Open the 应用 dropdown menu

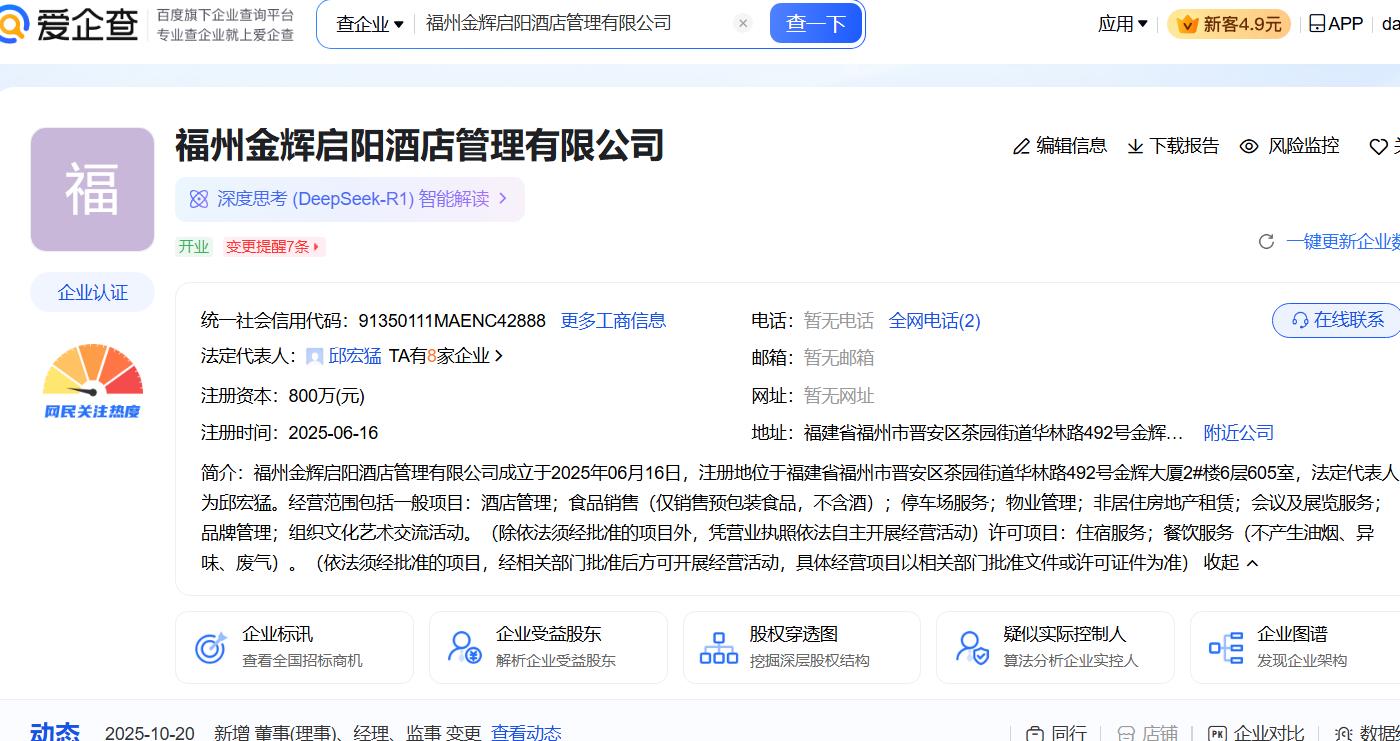point(1122,24)
